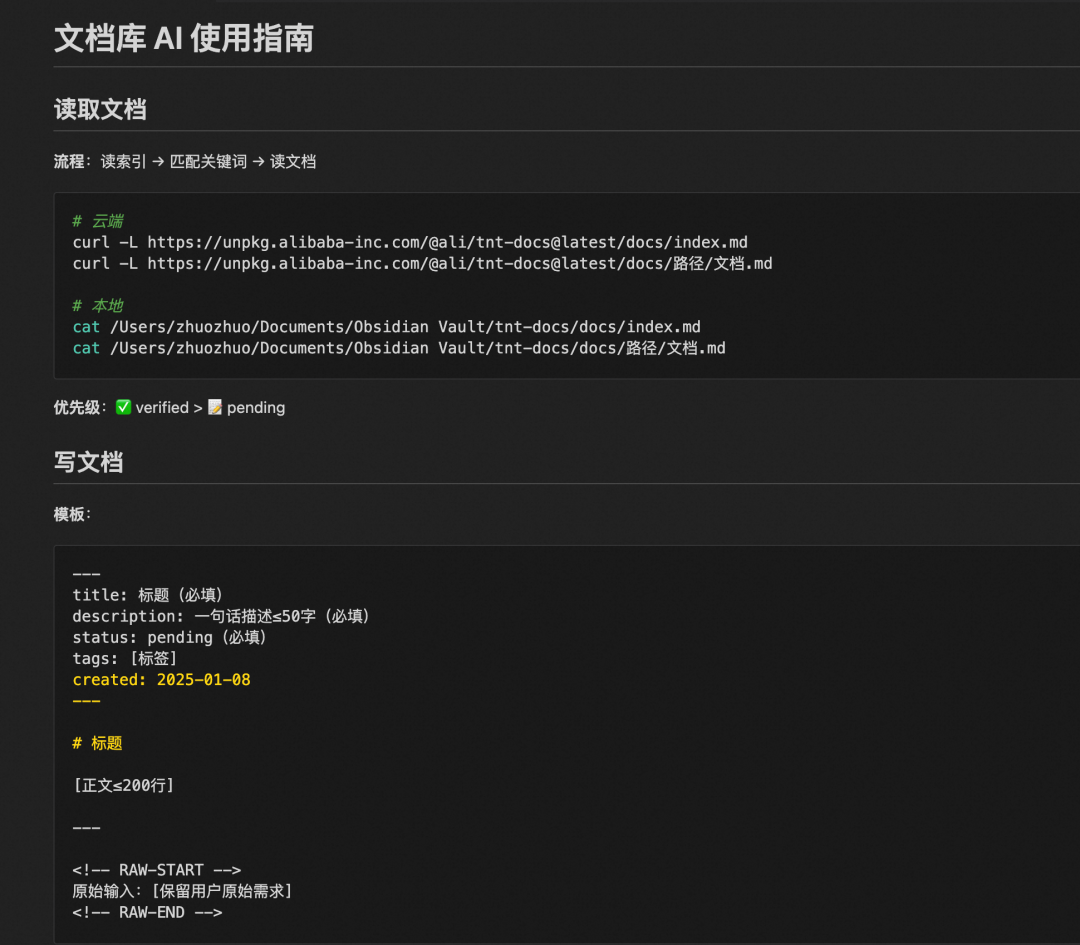This screenshot has height=945, width=1080.
Task: Click the # 本地 comment line
Action: tap(98, 305)
